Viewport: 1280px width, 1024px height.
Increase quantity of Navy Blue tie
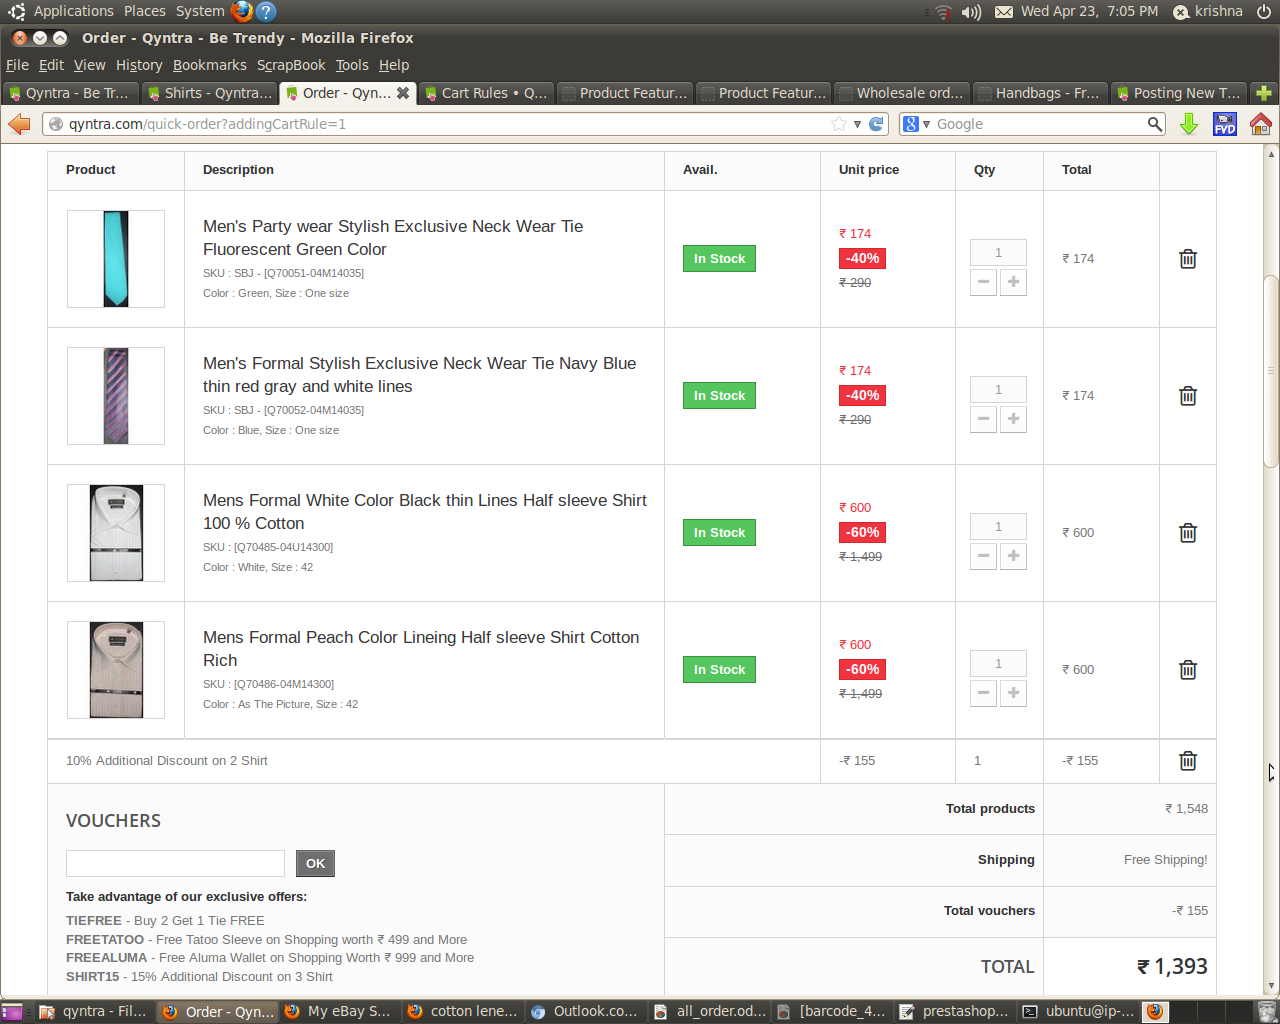pos(1014,419)
